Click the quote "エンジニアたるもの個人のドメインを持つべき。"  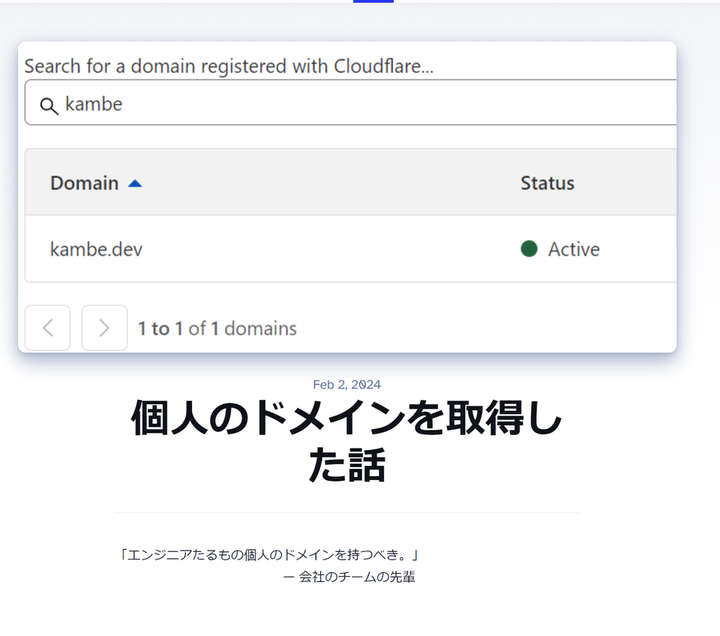pyautogui.click(x=268, y=554)
